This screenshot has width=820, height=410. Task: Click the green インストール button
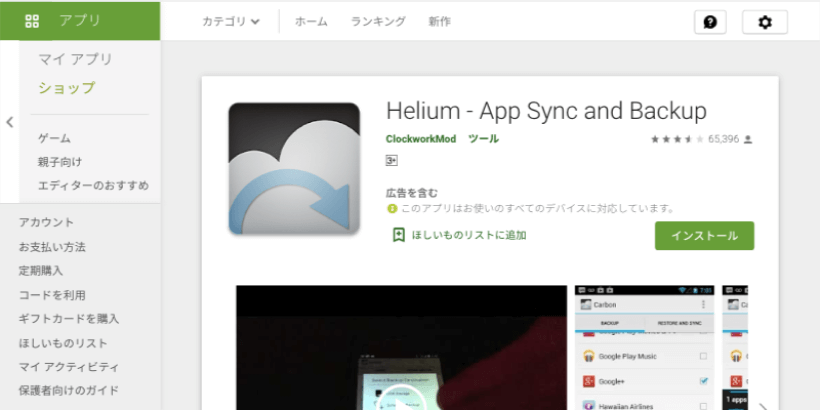click(704, 236)
